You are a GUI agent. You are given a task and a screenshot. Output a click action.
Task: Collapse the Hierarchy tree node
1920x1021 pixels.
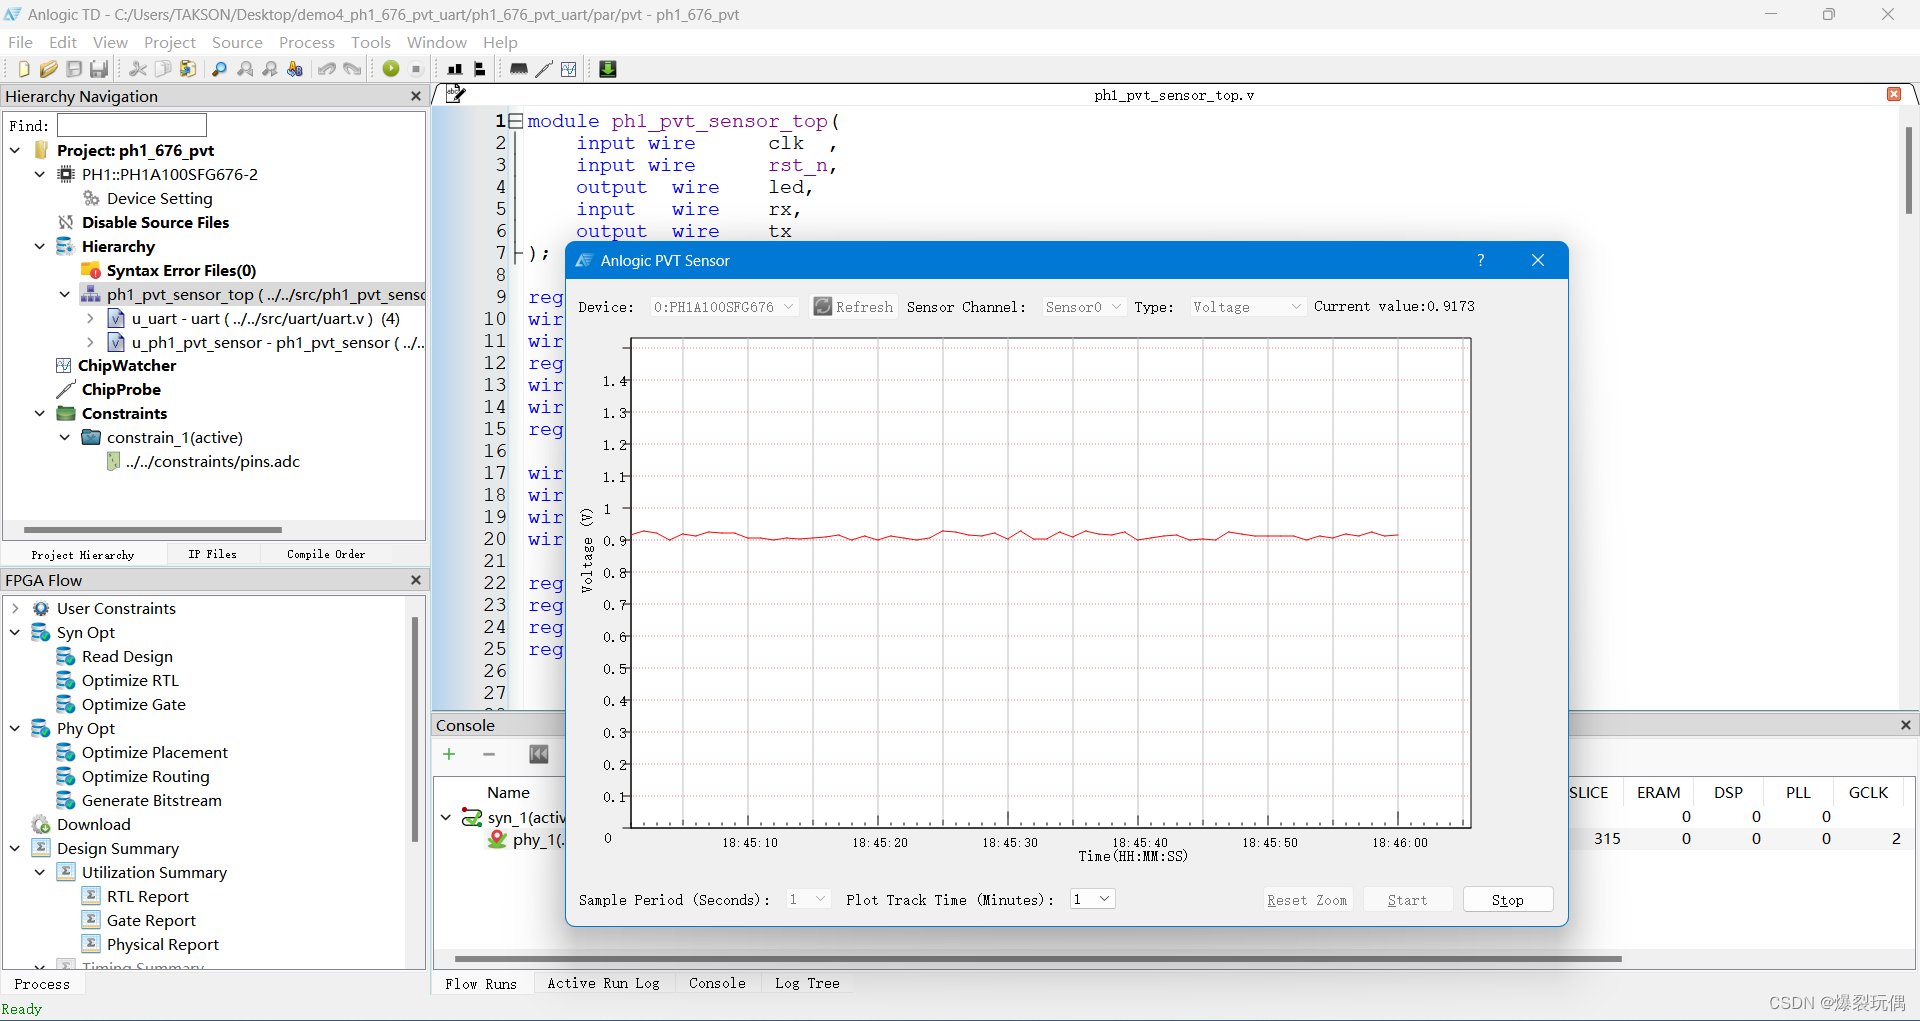[40, 246]
